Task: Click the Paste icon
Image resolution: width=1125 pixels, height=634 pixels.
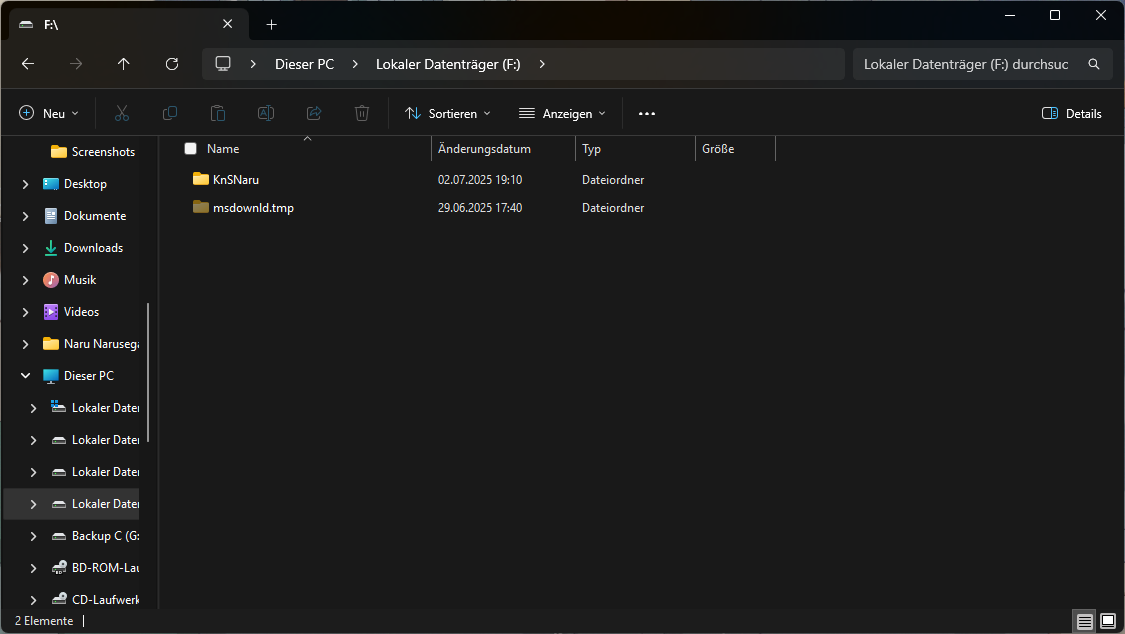Action: 217,113
